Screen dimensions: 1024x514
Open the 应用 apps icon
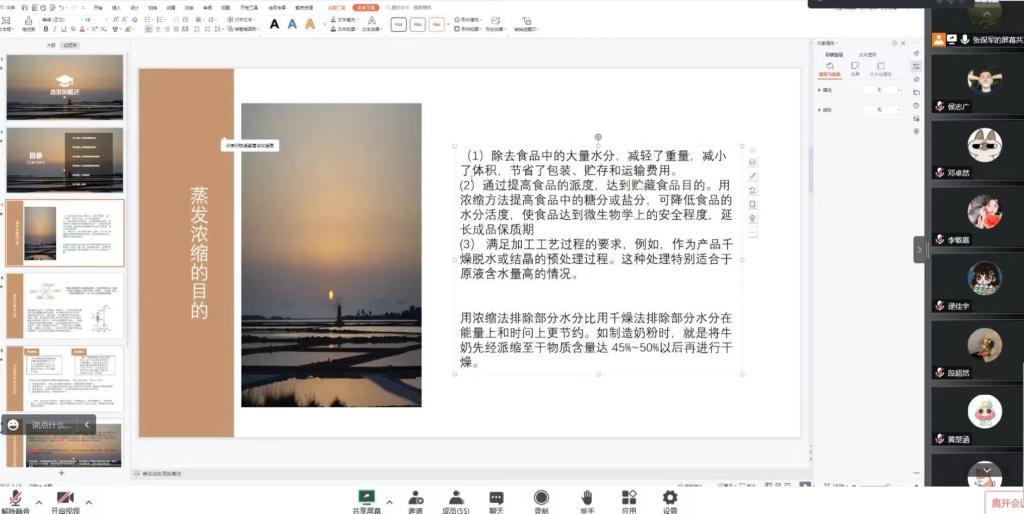(629, 498)
